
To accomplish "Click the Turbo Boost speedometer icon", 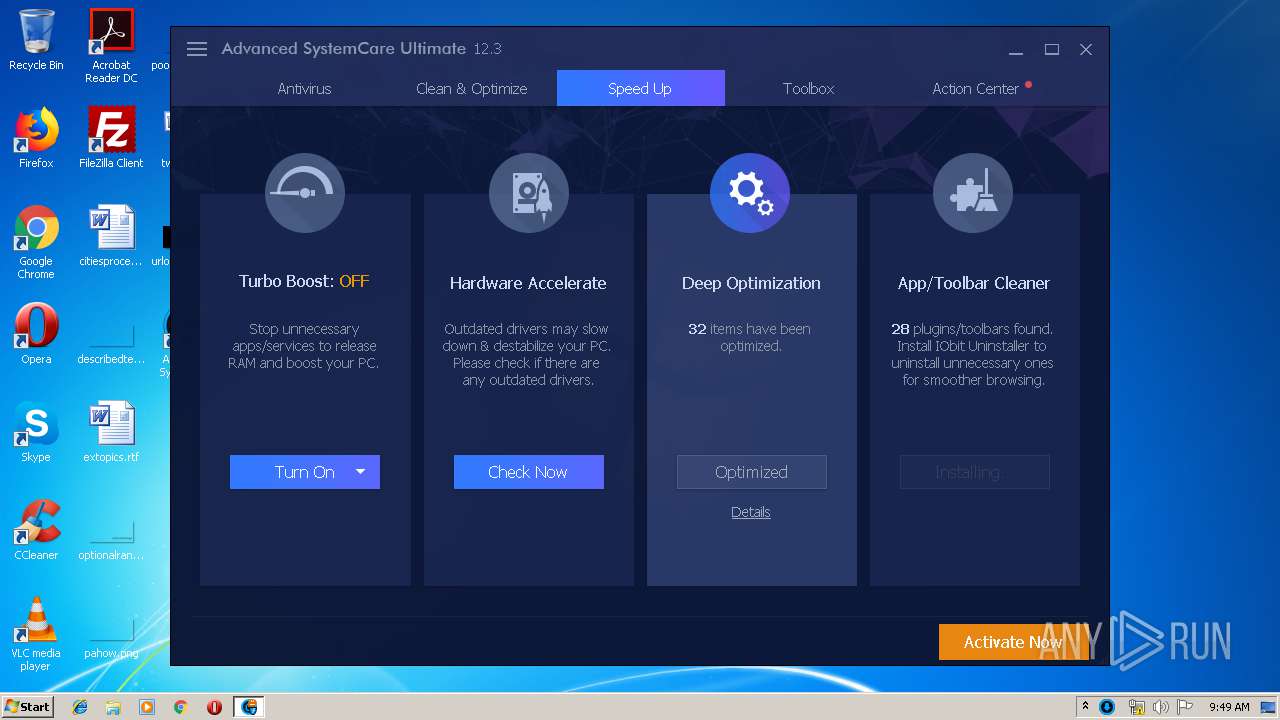I will [305, 193].
